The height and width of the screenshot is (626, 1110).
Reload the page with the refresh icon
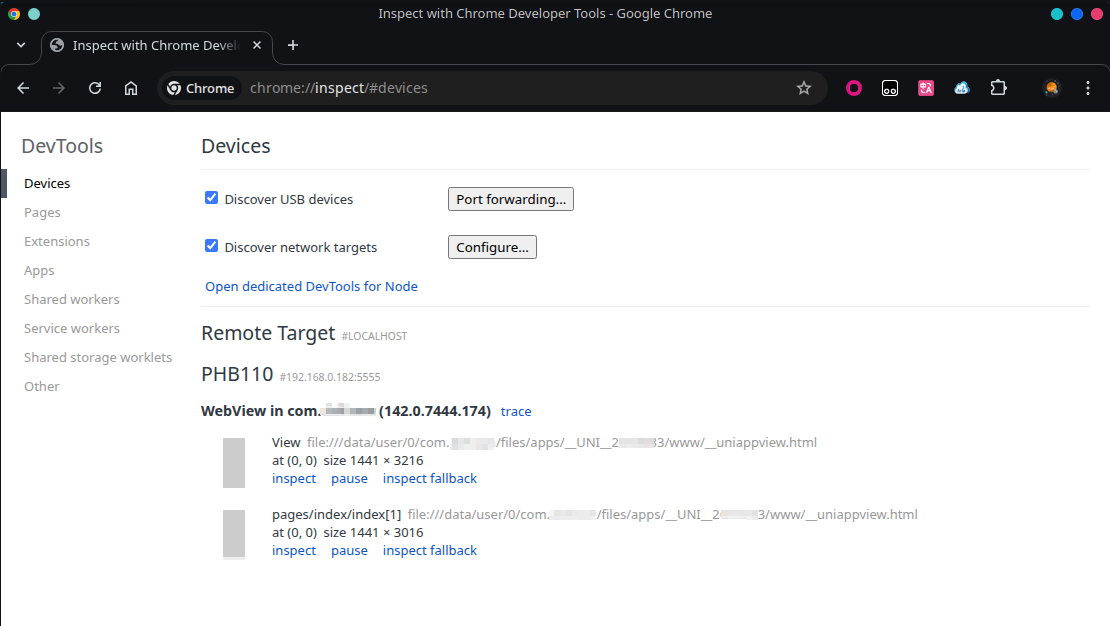95,88
